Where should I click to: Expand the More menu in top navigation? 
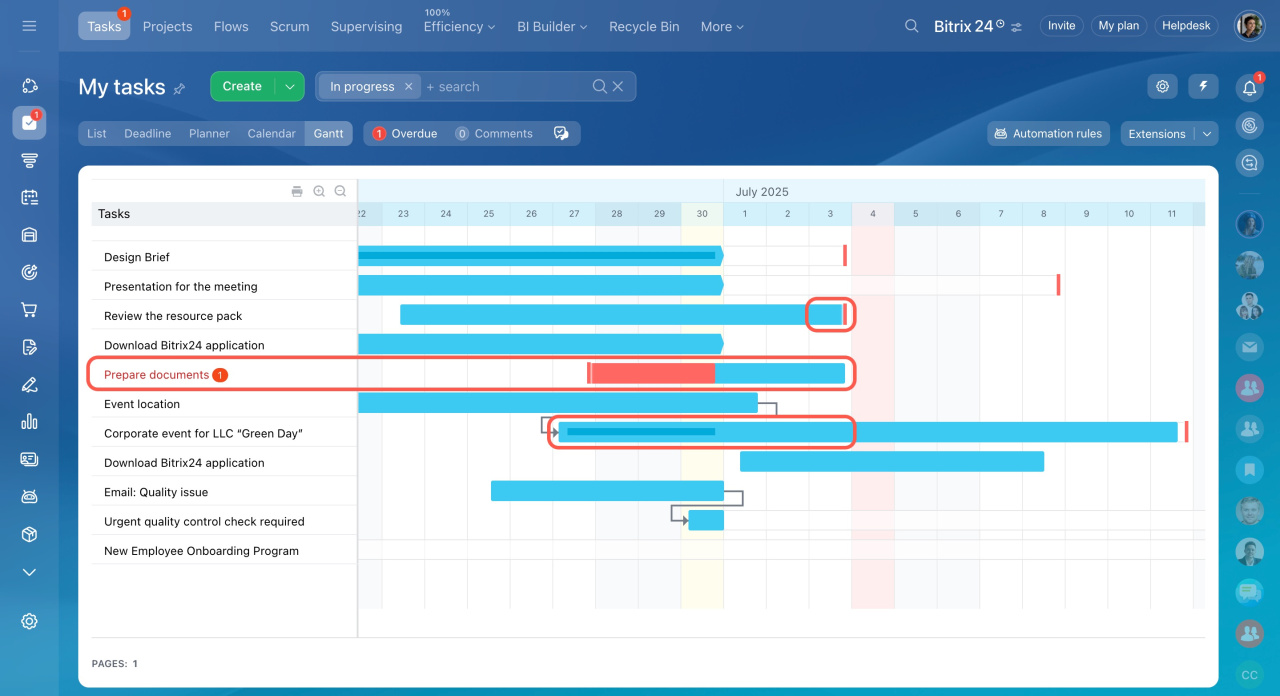tap(722, 27)
